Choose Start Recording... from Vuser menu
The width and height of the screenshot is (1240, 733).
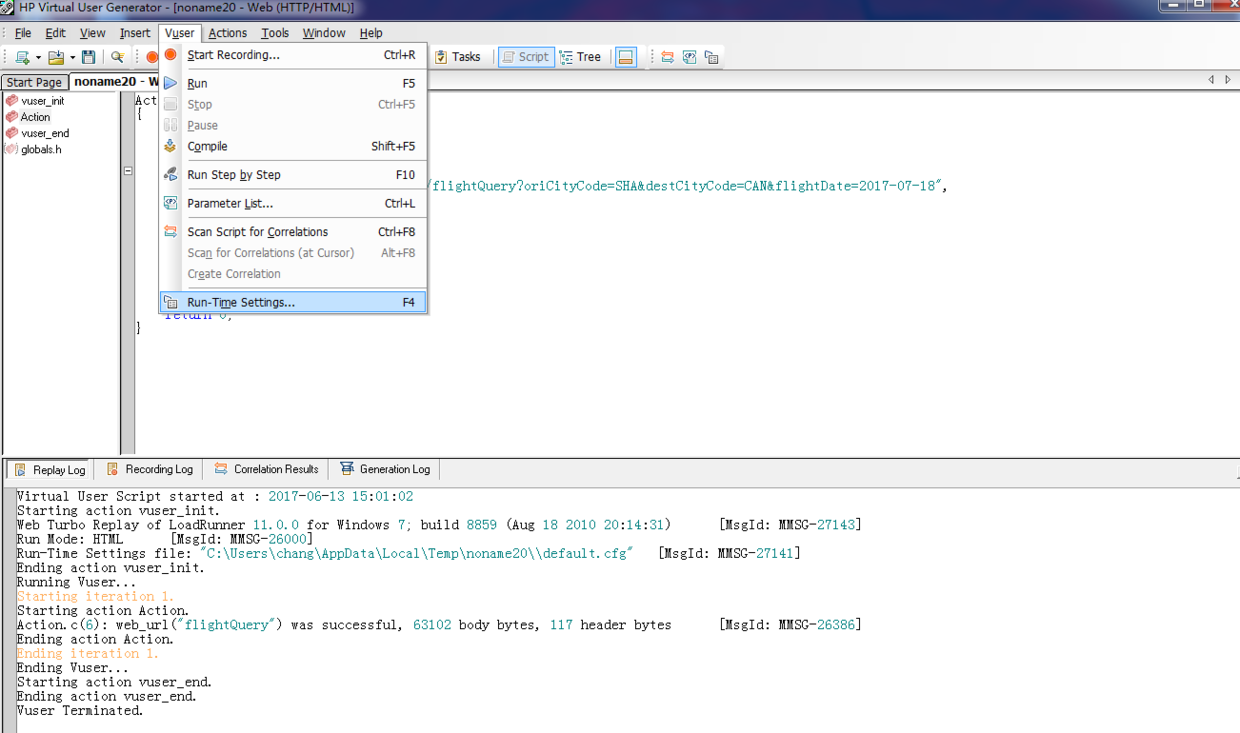click(293, 55)
